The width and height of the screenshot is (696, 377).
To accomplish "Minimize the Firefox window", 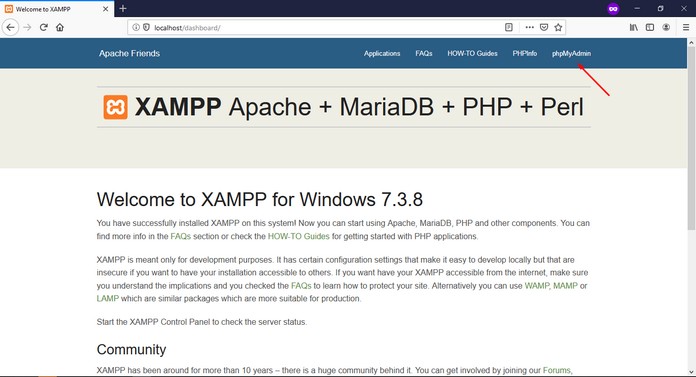I will (x=637, y=8).
